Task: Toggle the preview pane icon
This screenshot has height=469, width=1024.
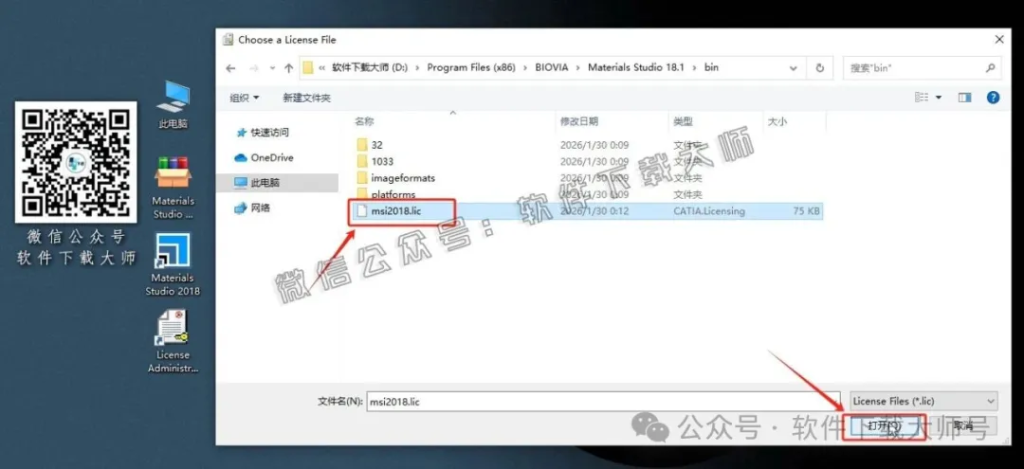Action: tap(965, 98)
